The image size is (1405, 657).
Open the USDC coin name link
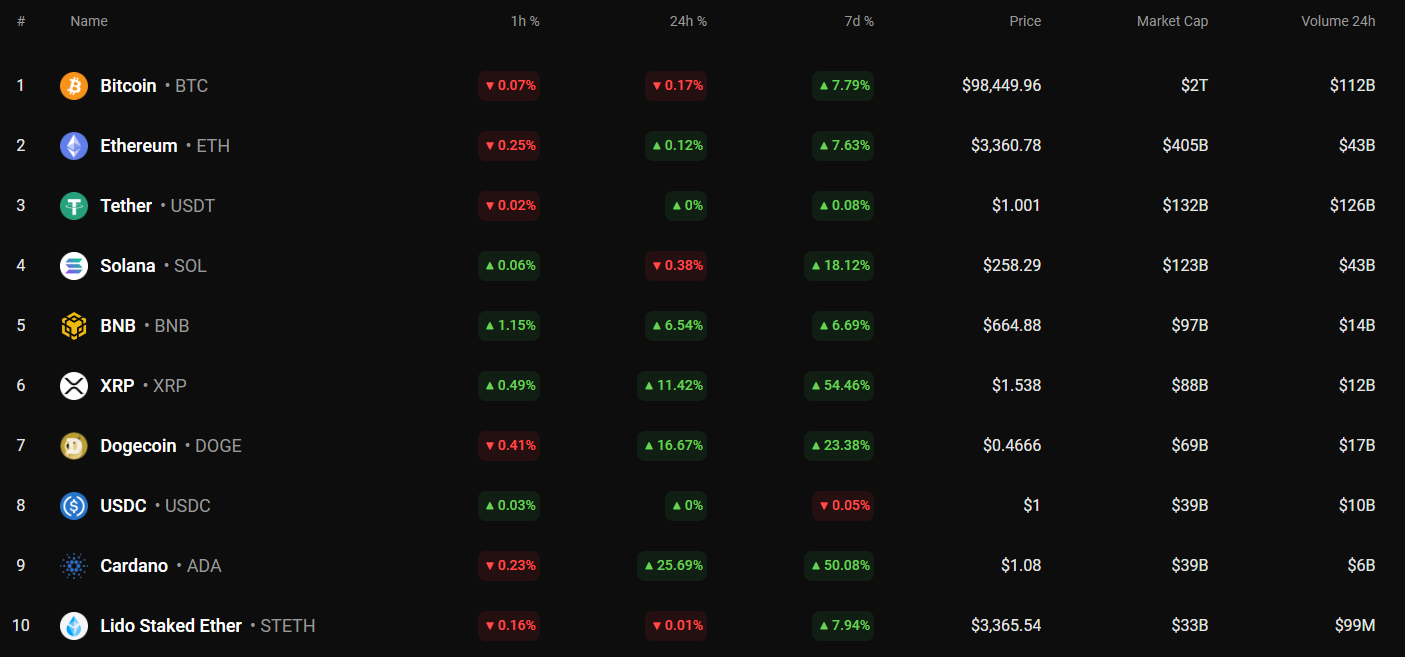click(123, 506)
